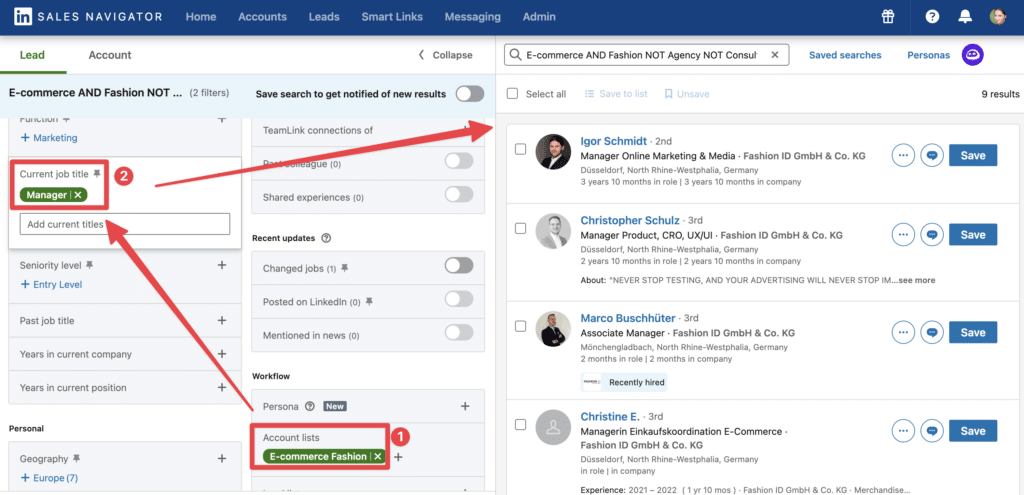Open the profile avatar menu
The width and height of the screenshot is (1024, 495).
(998, 17)
